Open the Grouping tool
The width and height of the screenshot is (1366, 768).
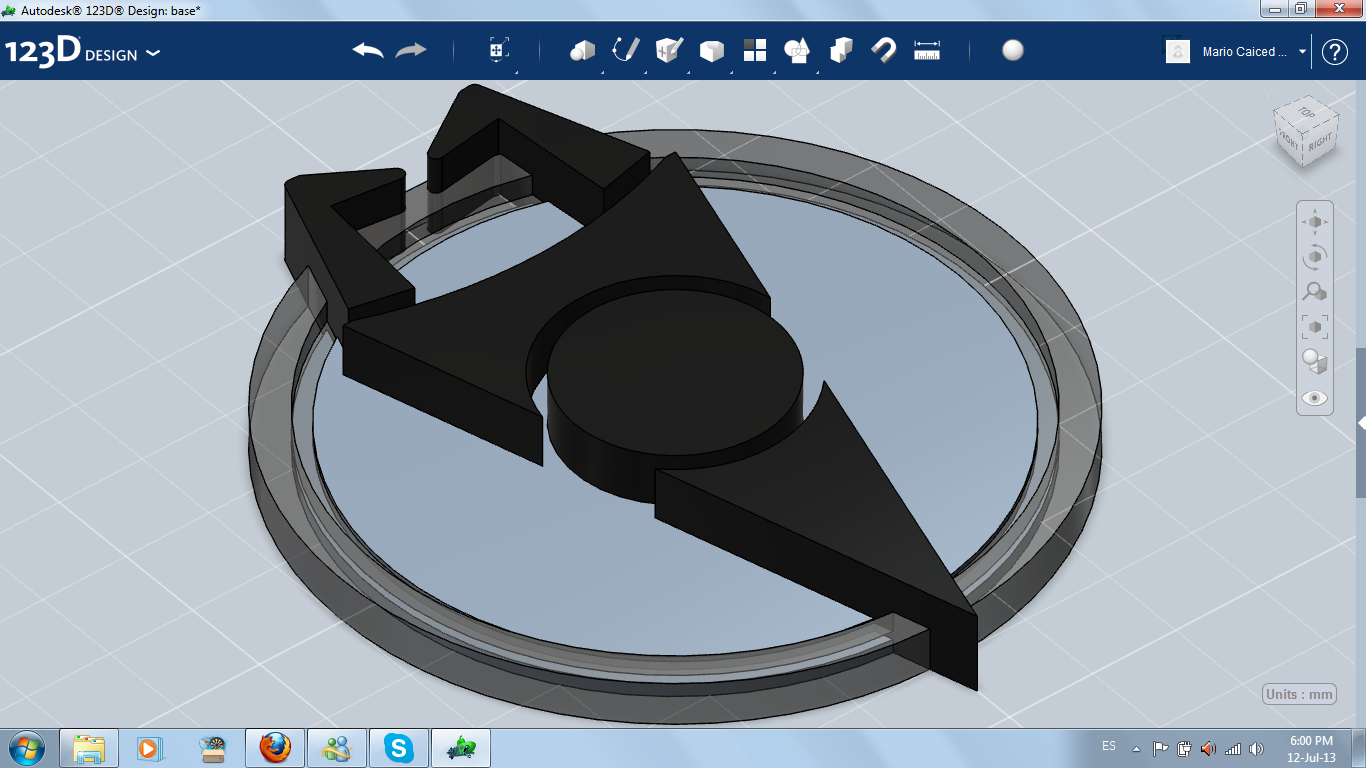798,50
